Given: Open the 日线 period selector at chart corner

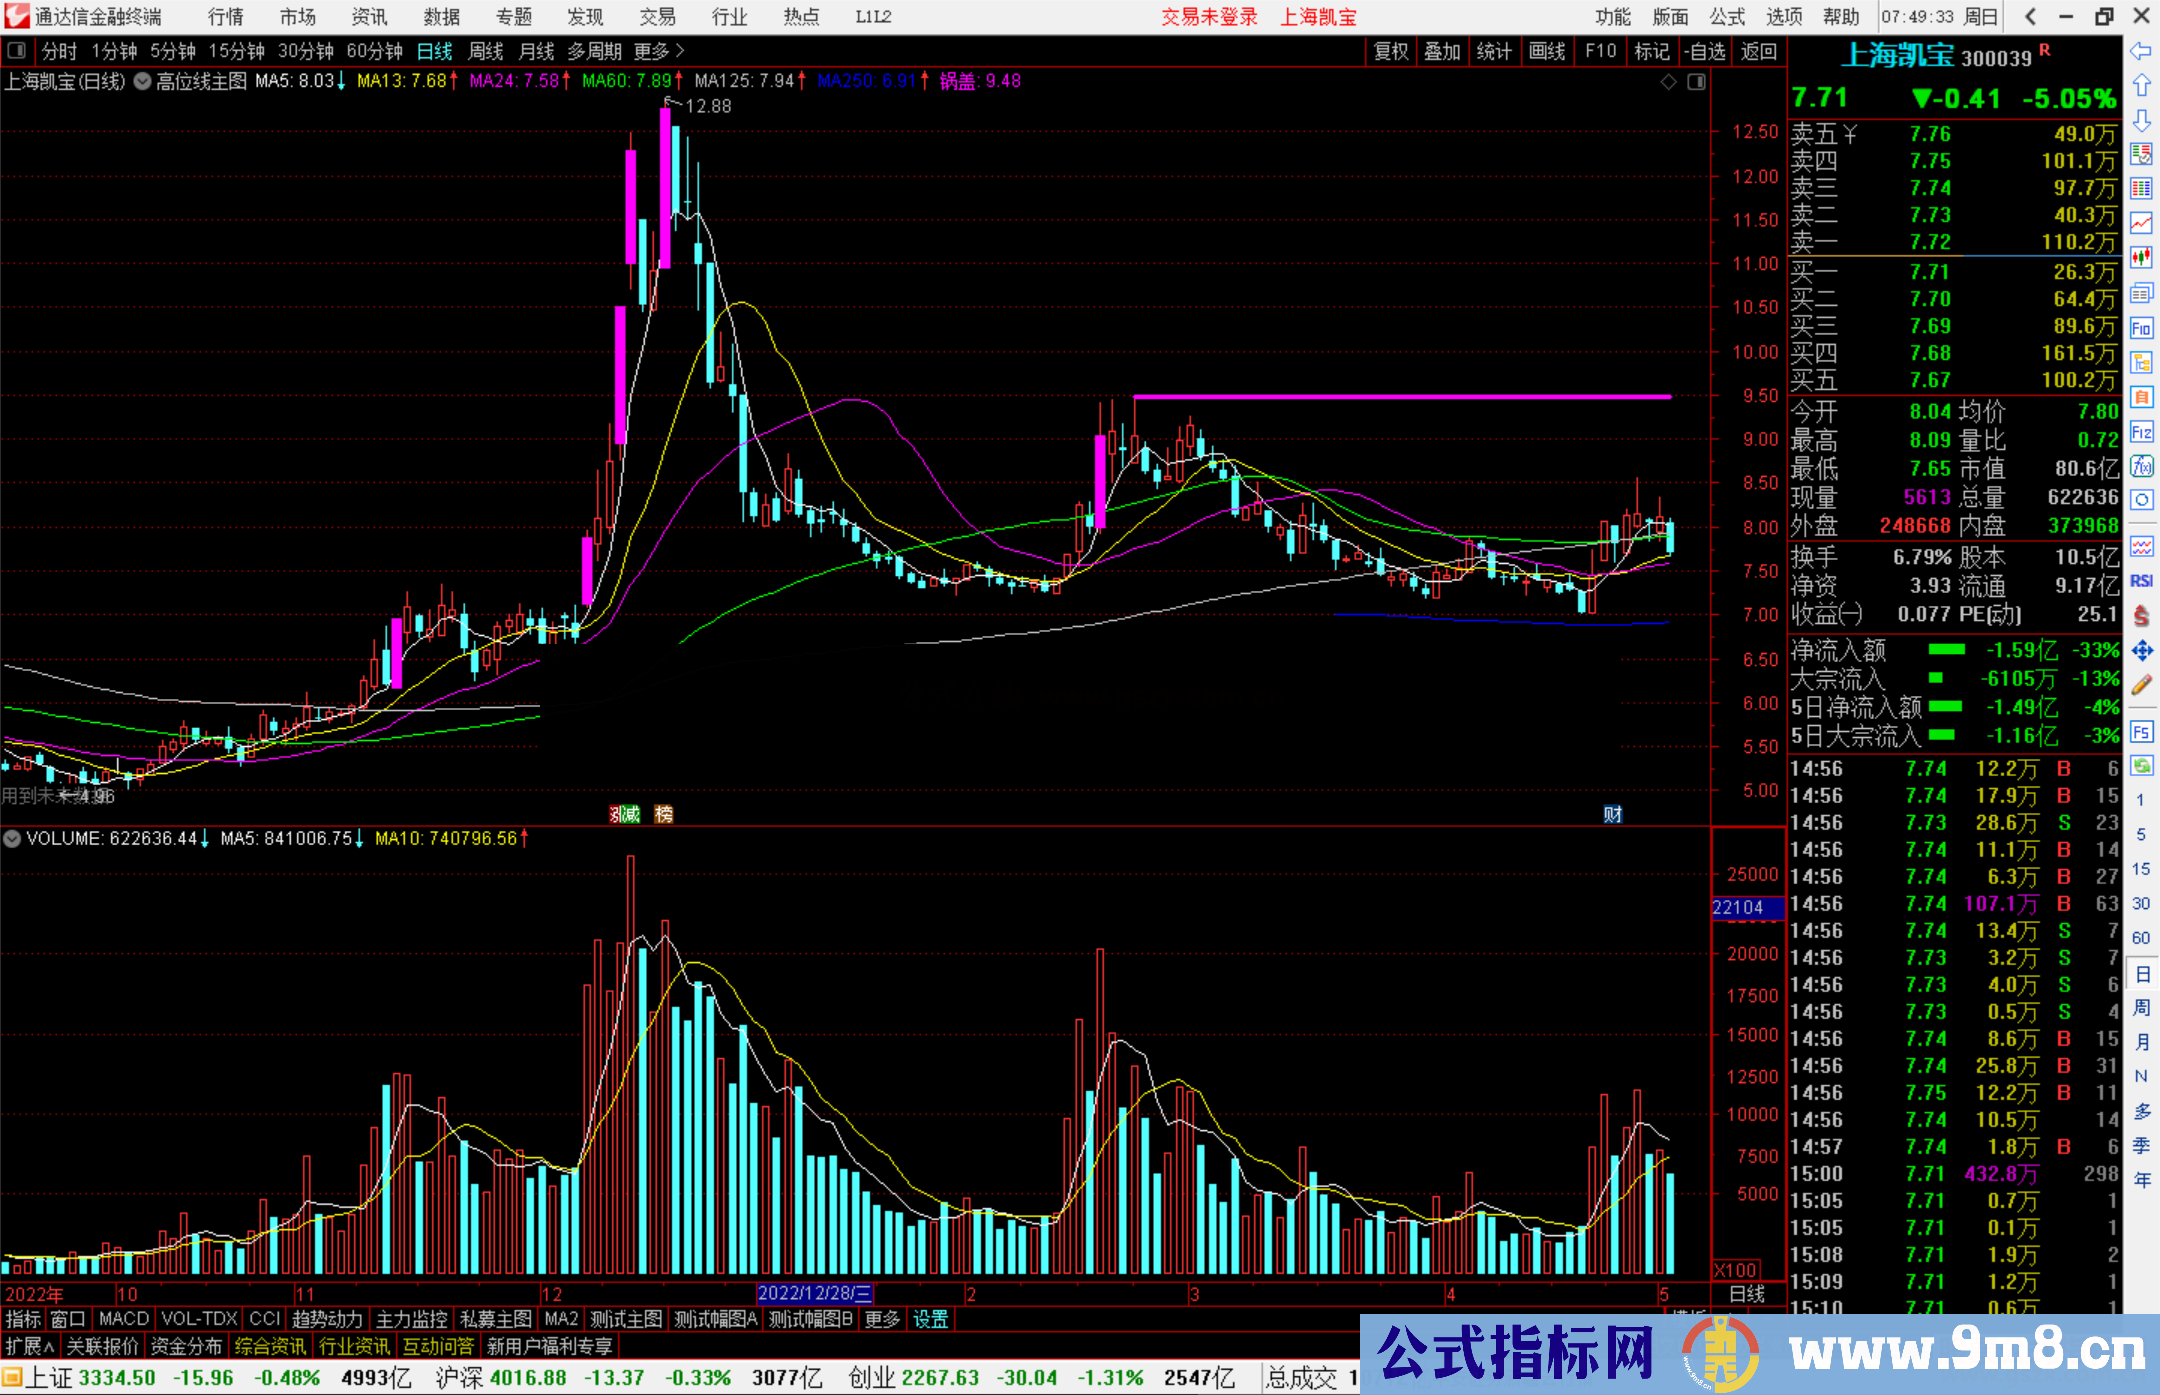Looking at the screenshot, I should click(x=1747, y=1294).
